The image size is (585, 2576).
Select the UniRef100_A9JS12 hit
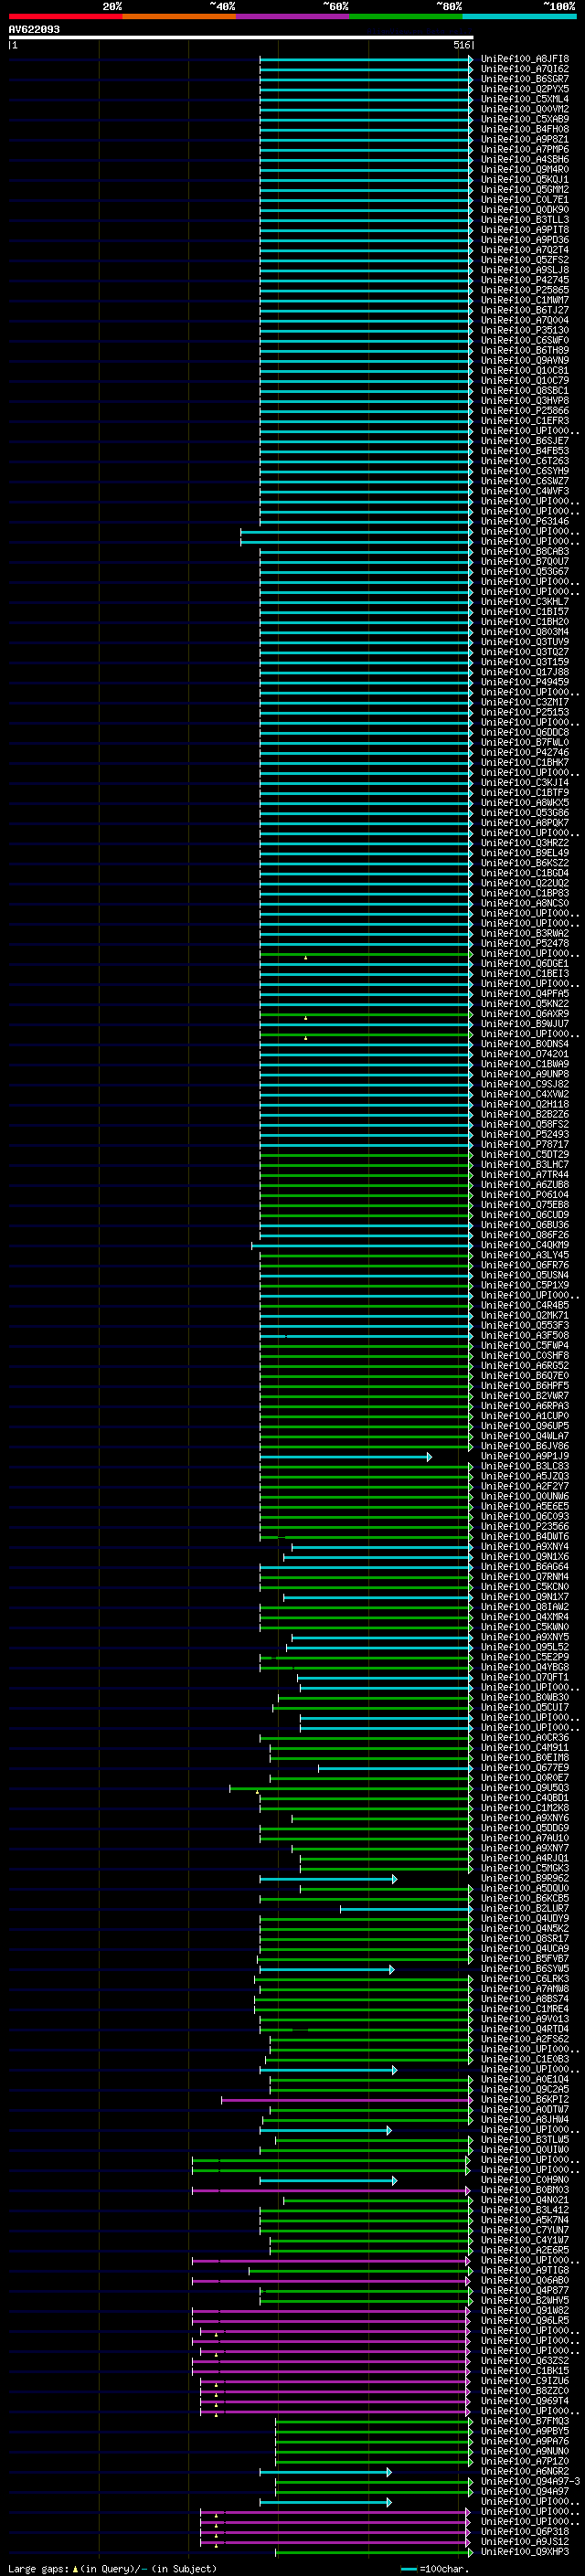point(525,2541)
